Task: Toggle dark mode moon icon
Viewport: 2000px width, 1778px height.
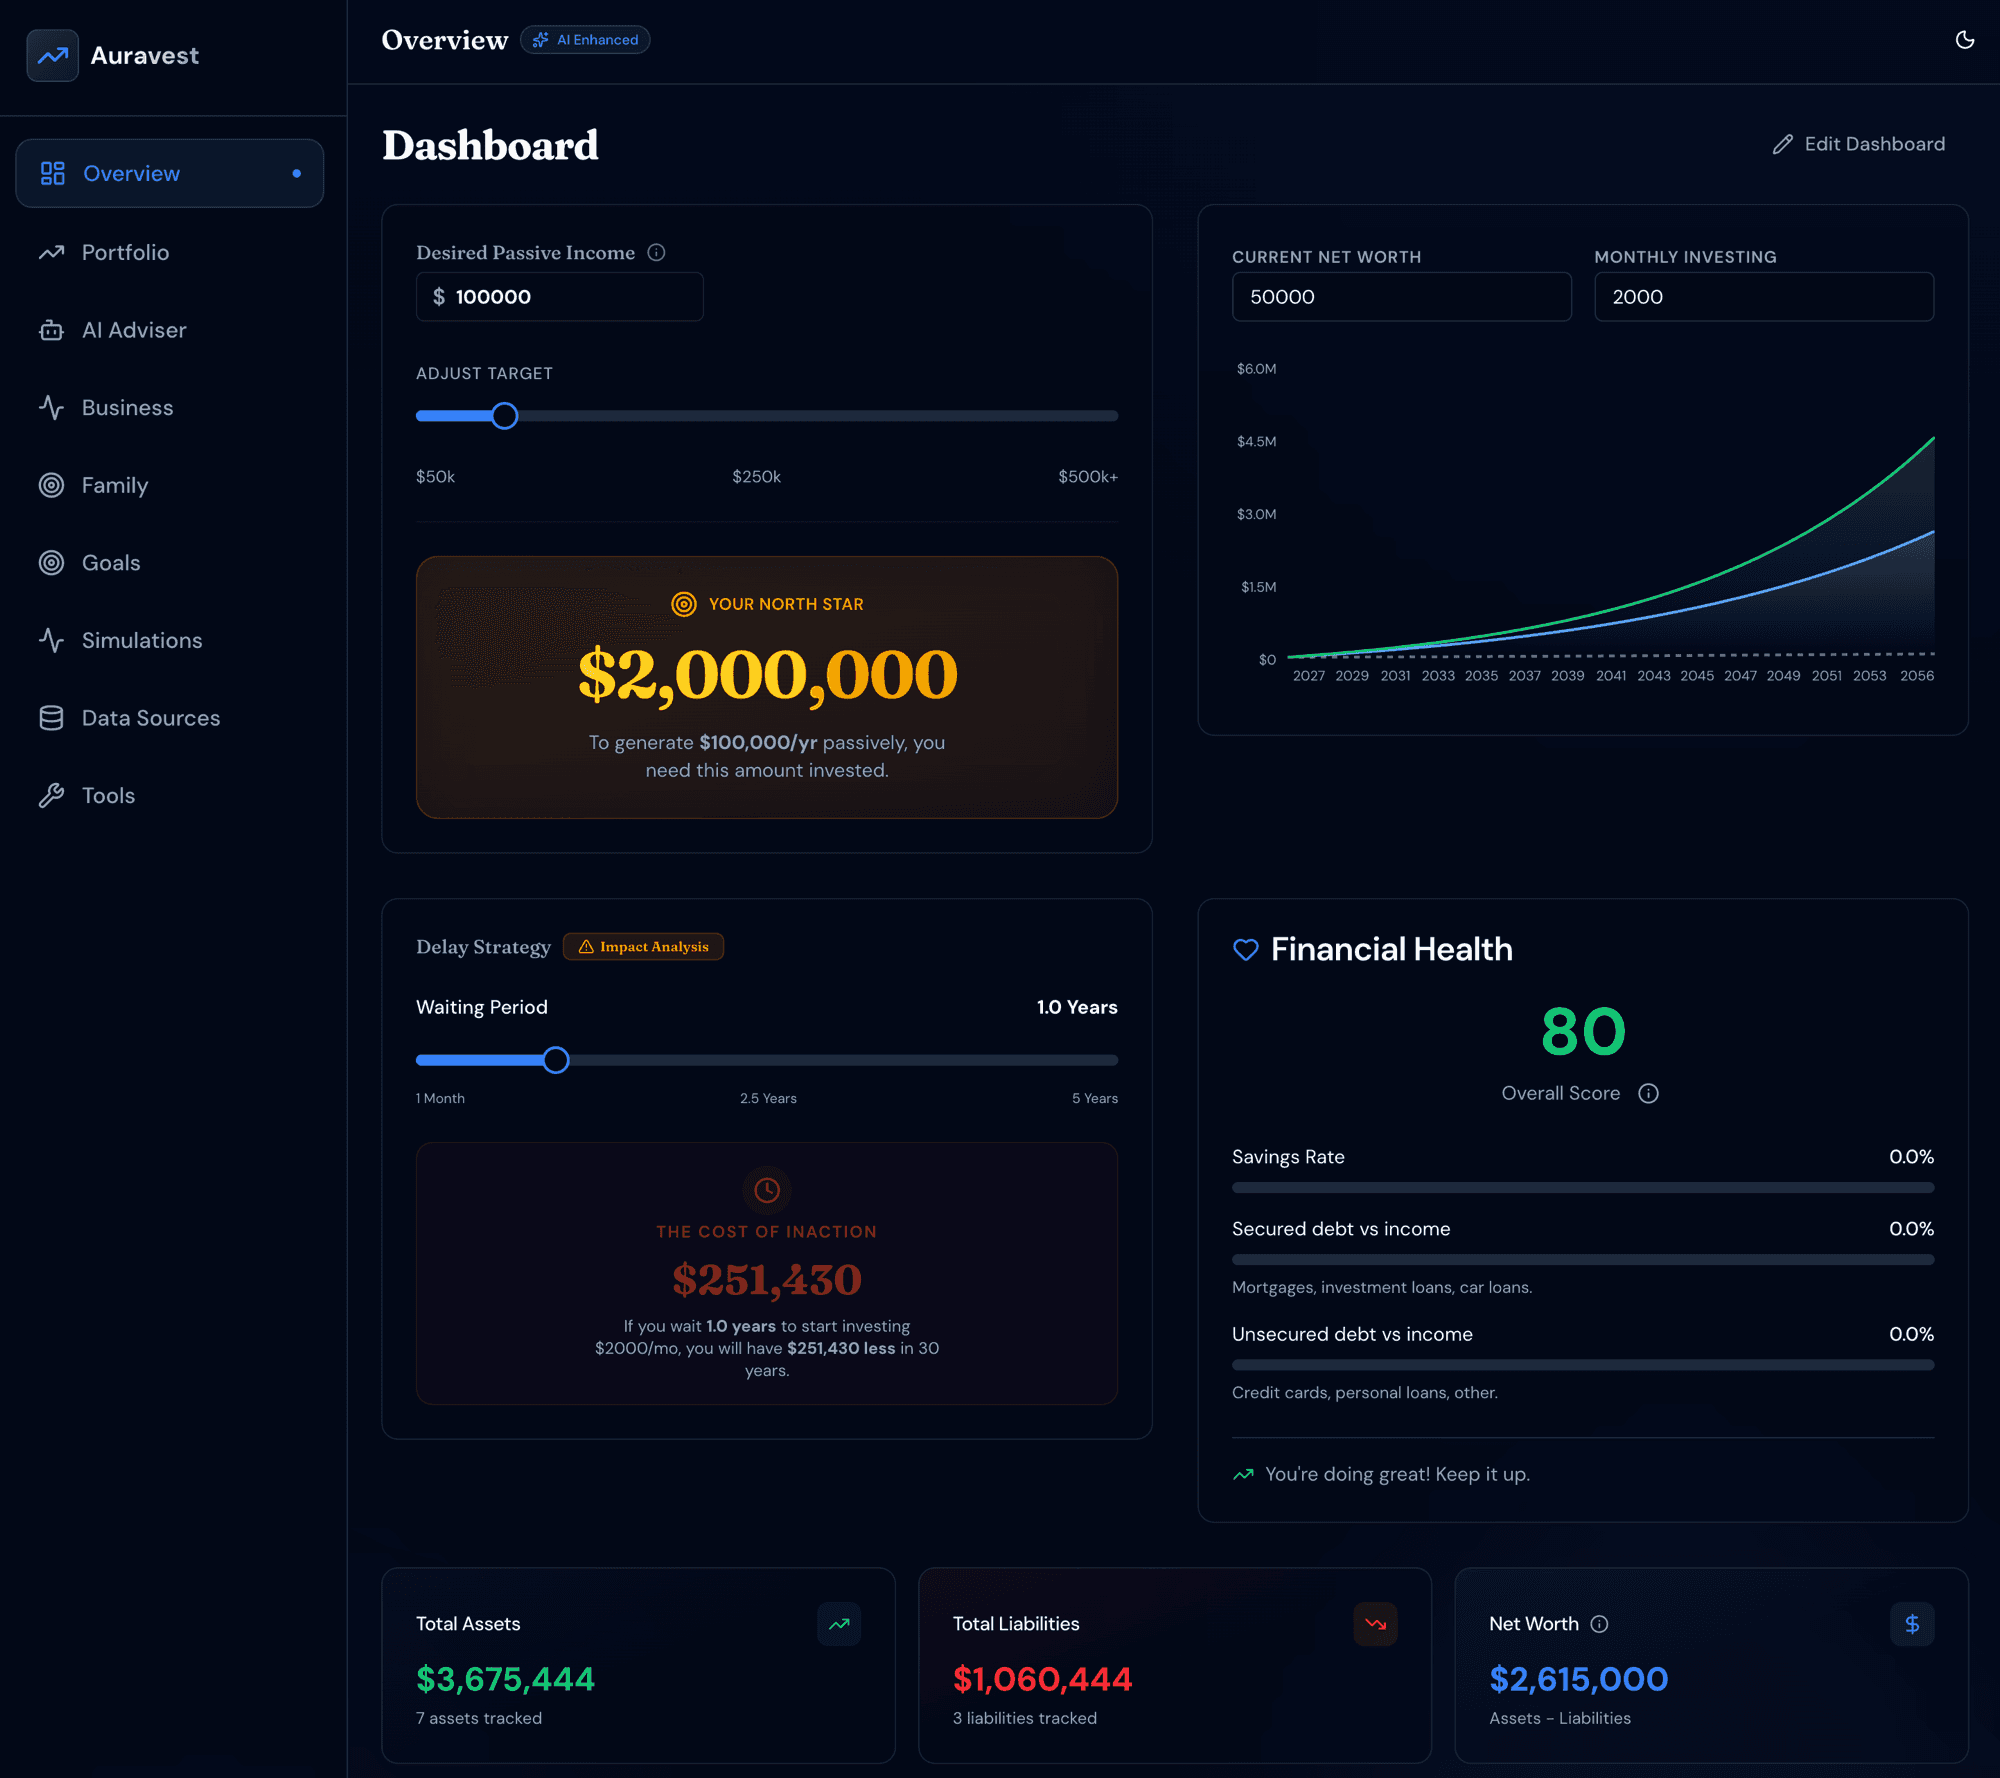Action: (1964, 40)
